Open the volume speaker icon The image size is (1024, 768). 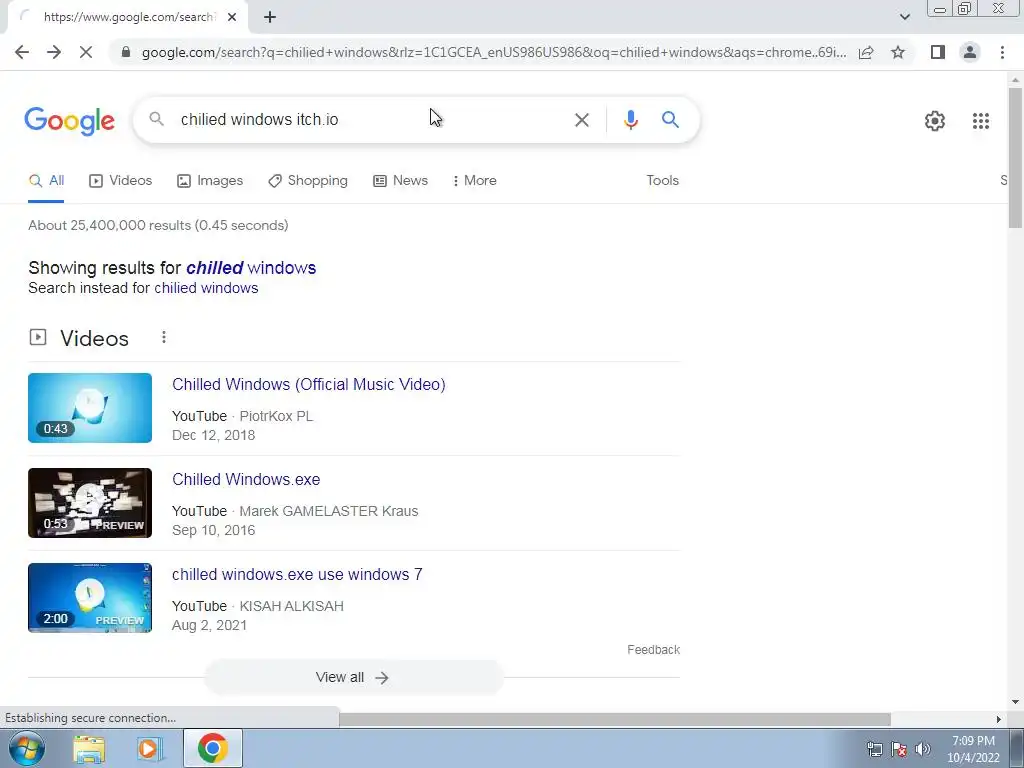click(922, 749)
